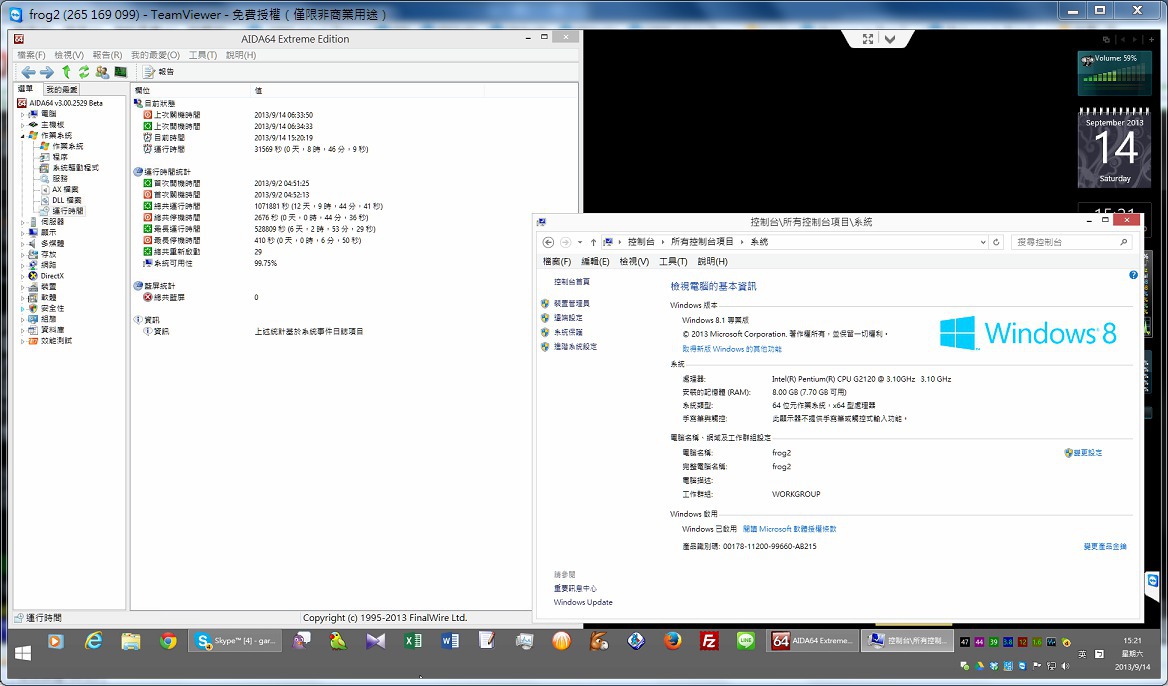
Task: Click the green monitor icon in AIDA64's toolbar
Action: pos(120,72)
